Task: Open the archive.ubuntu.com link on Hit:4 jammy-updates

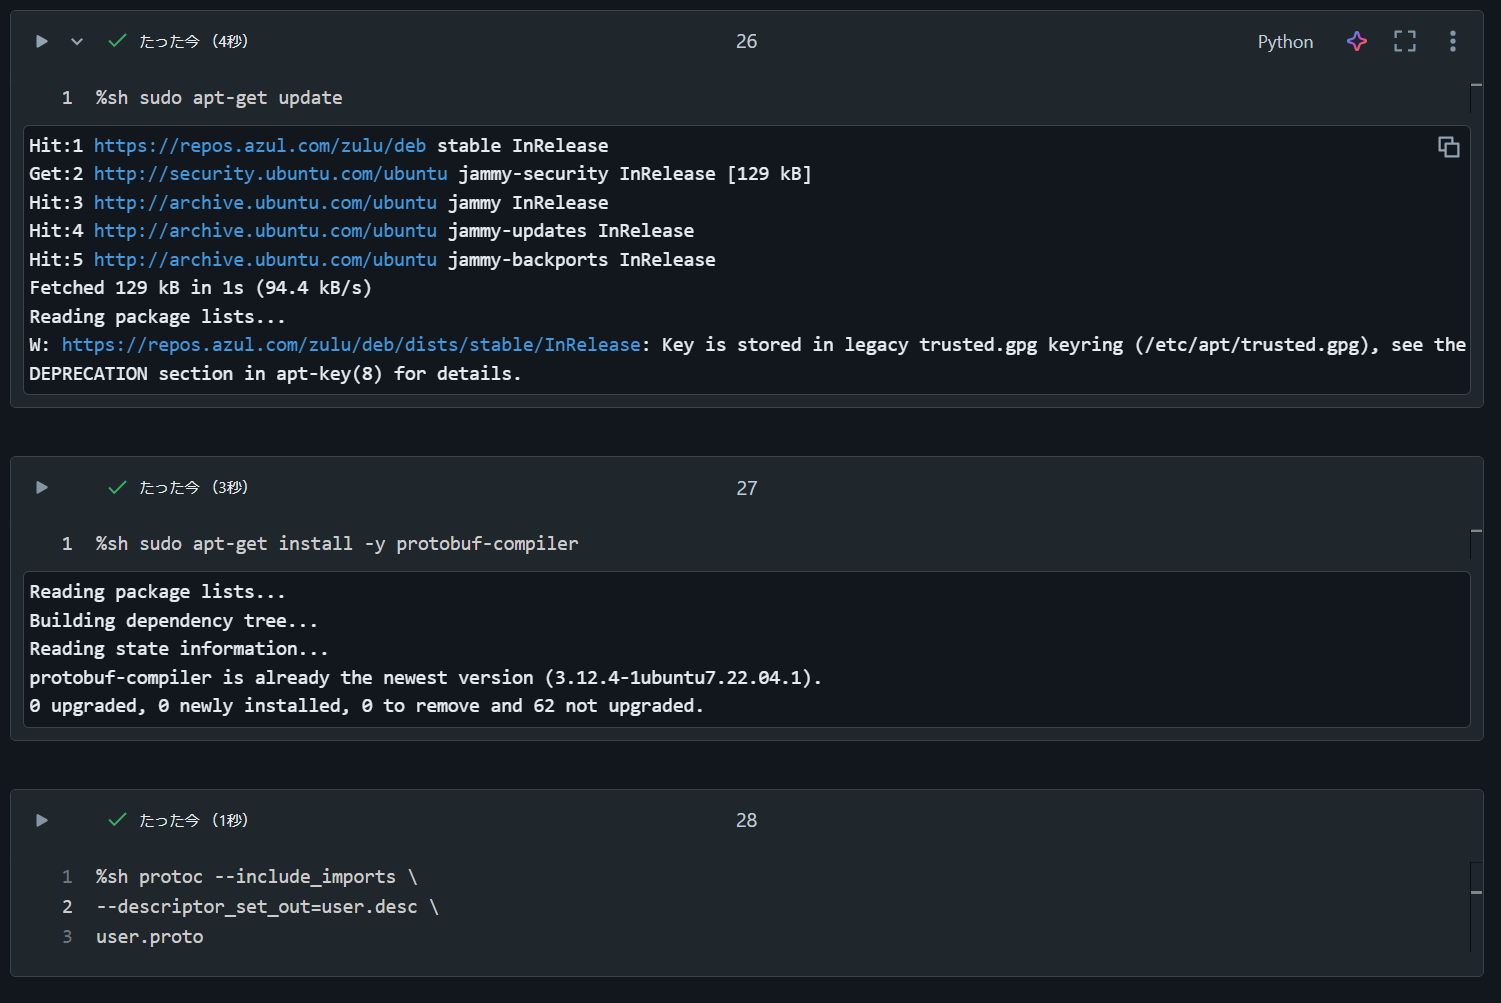Action: pyautogui.click(x=265, y=231)
